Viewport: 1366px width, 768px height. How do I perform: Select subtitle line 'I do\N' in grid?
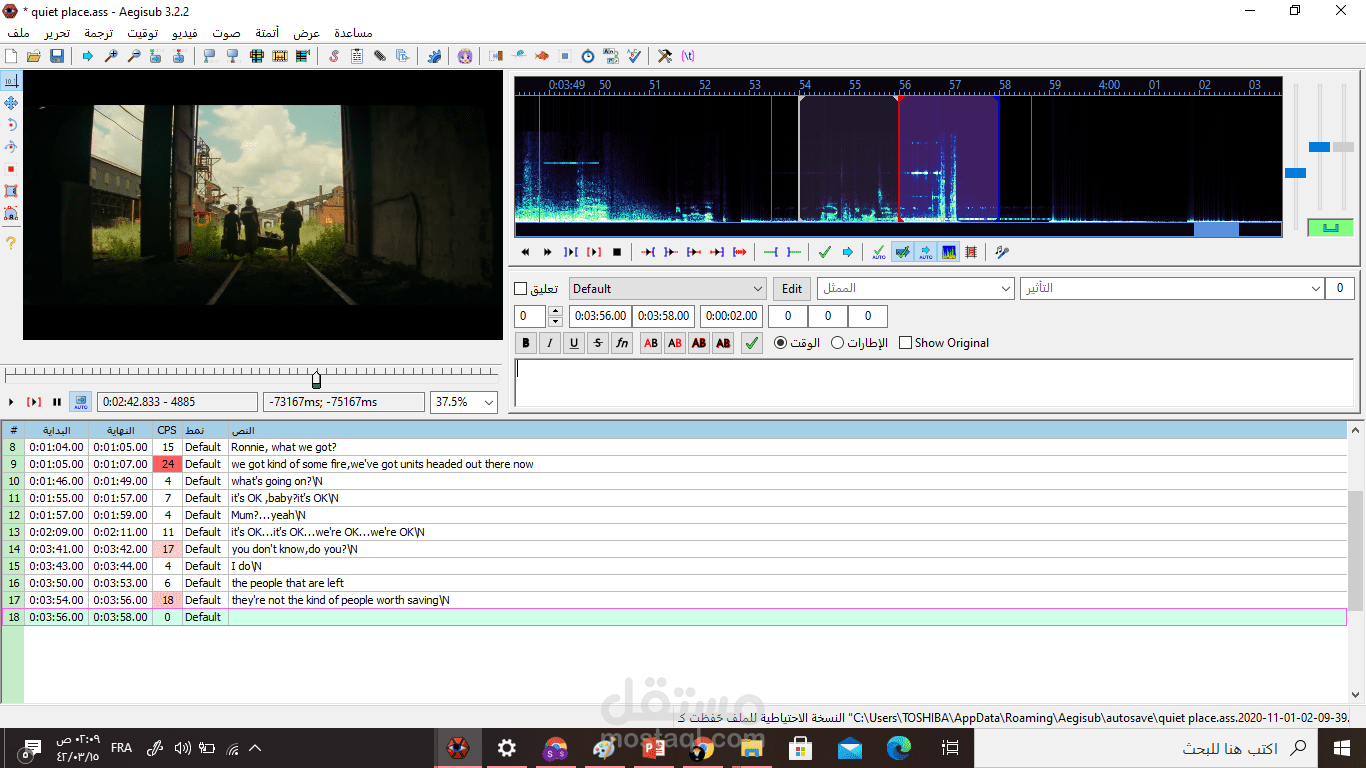click(686, 566)
